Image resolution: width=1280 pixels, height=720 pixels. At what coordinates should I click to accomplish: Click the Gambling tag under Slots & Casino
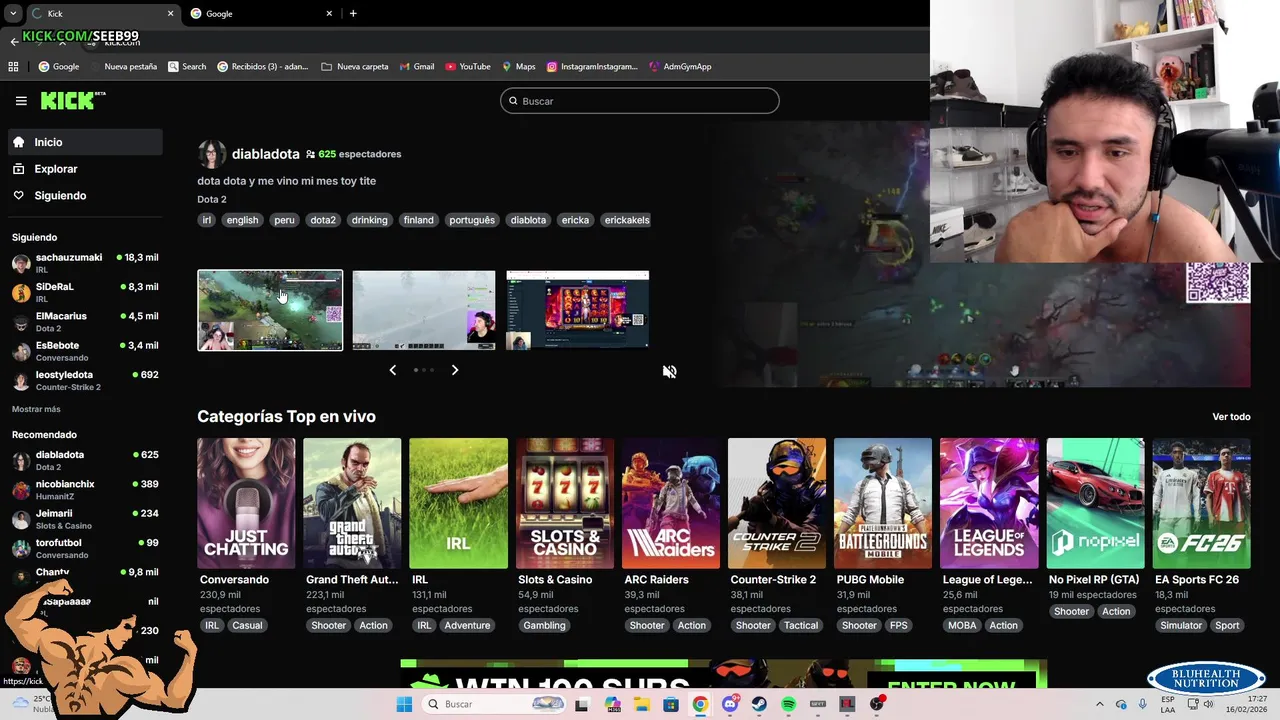[544, 626]
